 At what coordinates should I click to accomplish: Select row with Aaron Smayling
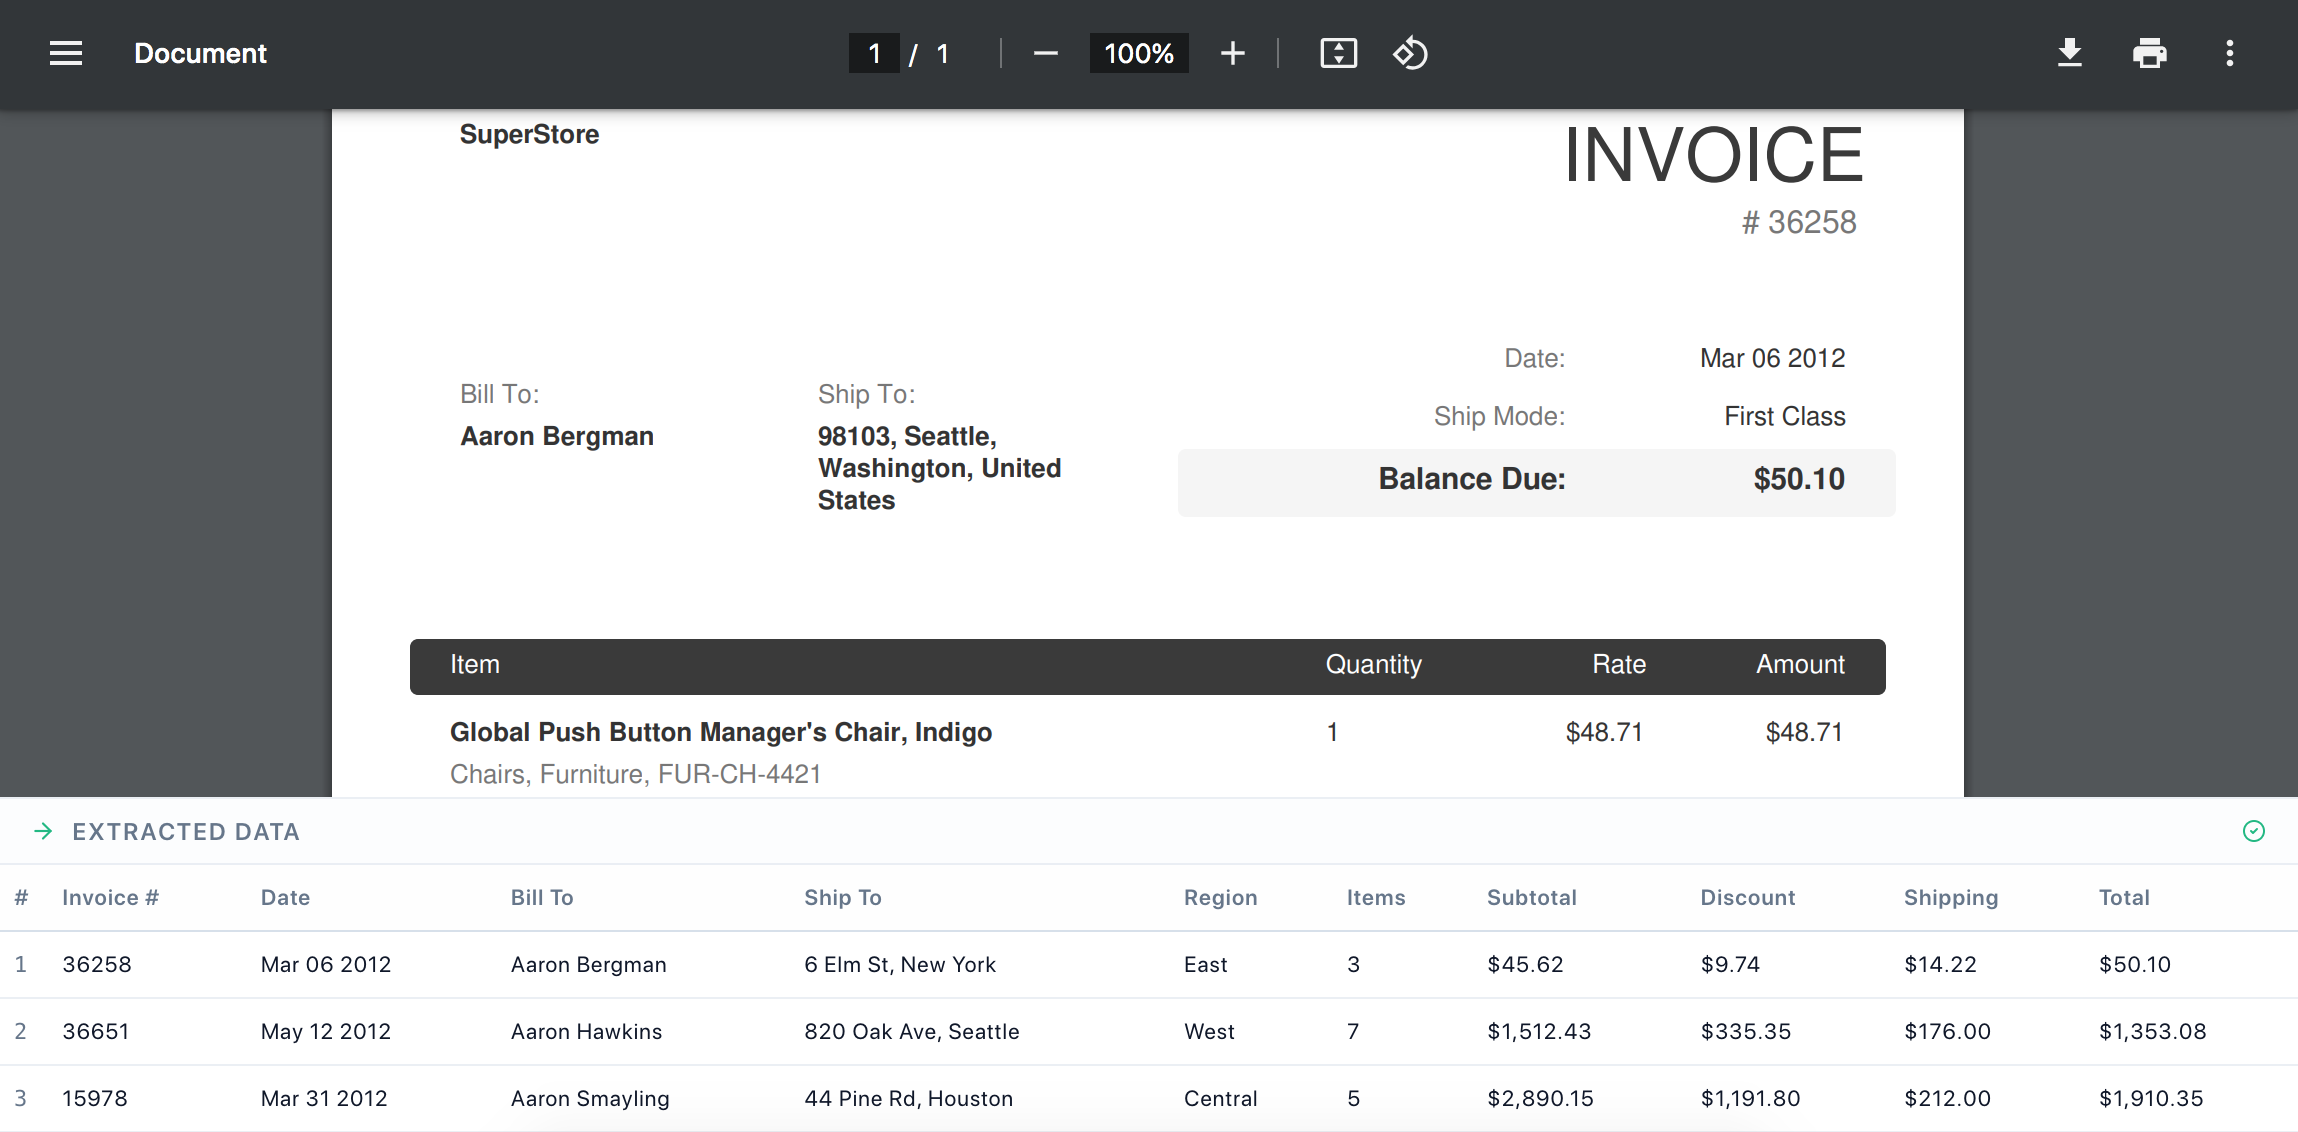pos(1149,1098)
